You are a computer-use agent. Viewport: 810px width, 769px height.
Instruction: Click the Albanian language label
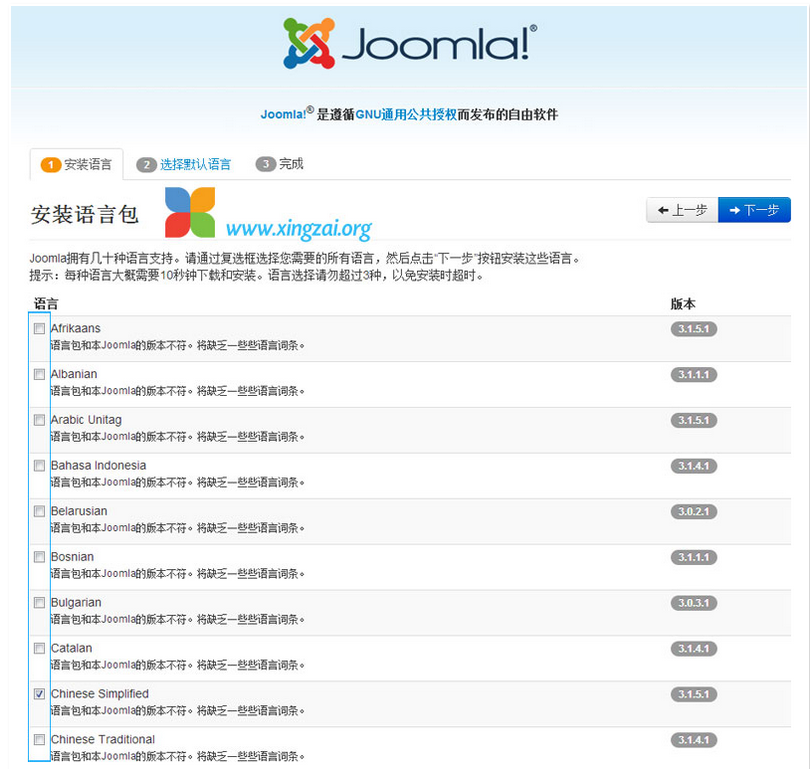point(74,374)
